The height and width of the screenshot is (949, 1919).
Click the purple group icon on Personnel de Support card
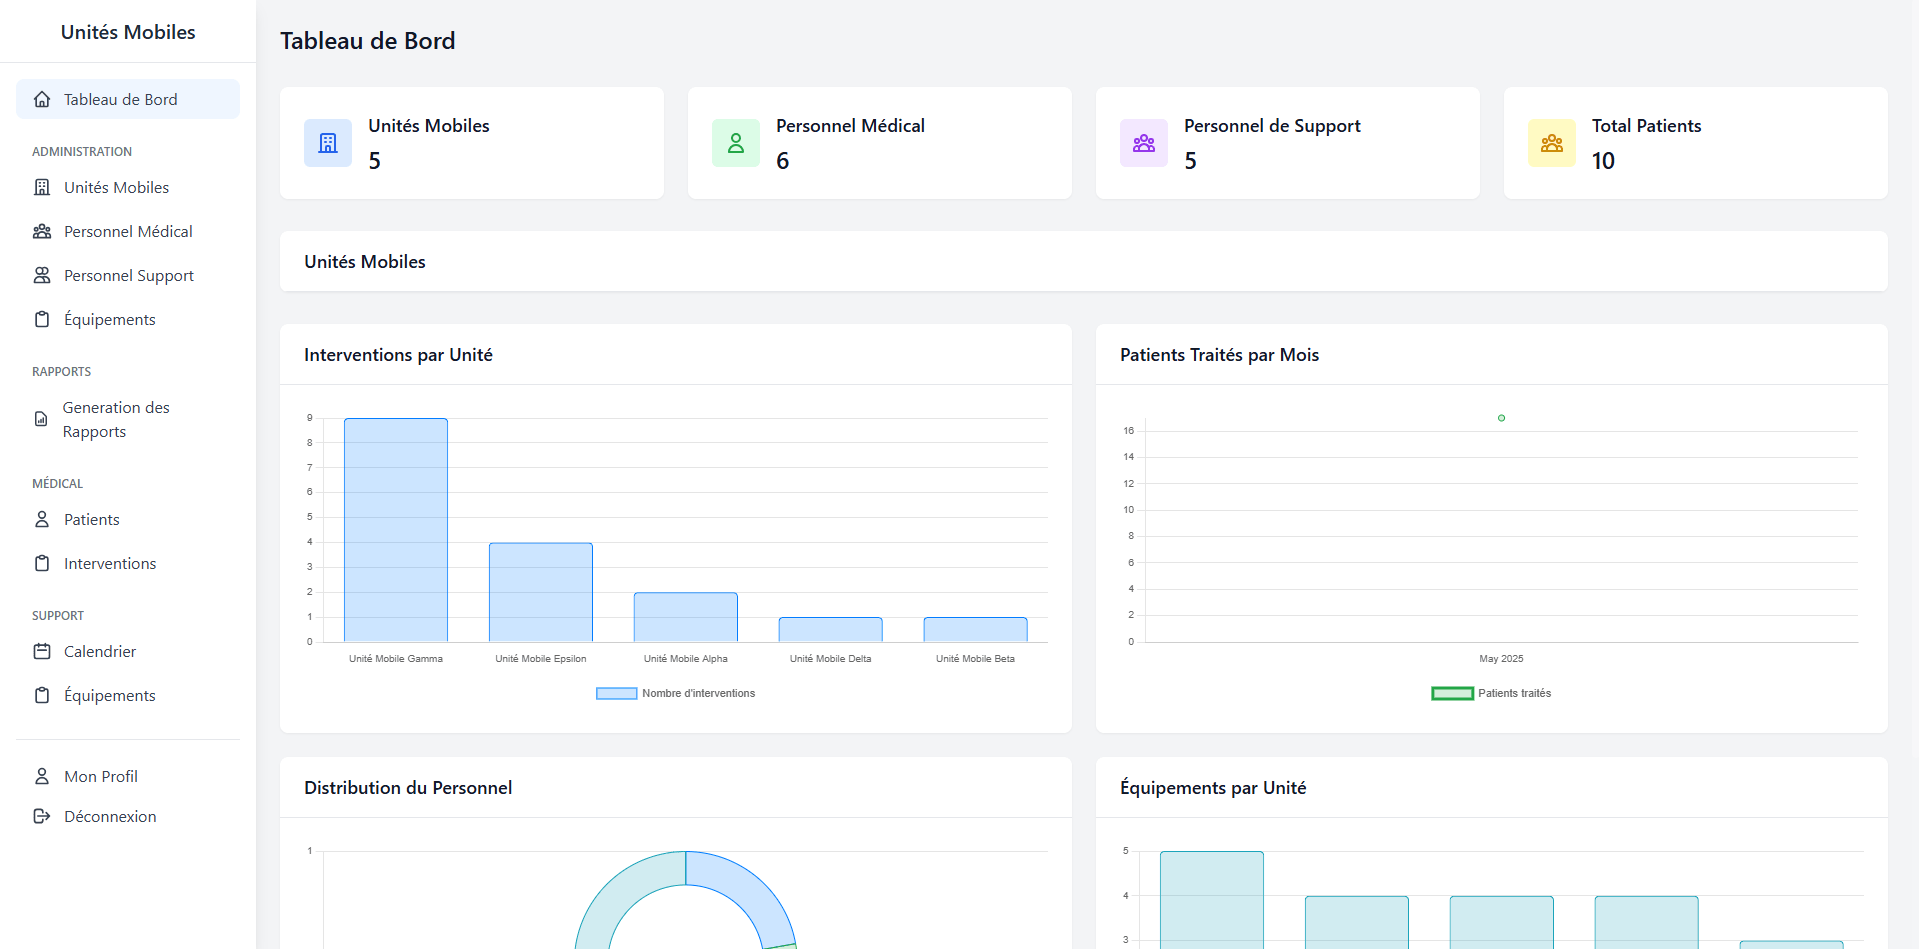pos(1144,143)
